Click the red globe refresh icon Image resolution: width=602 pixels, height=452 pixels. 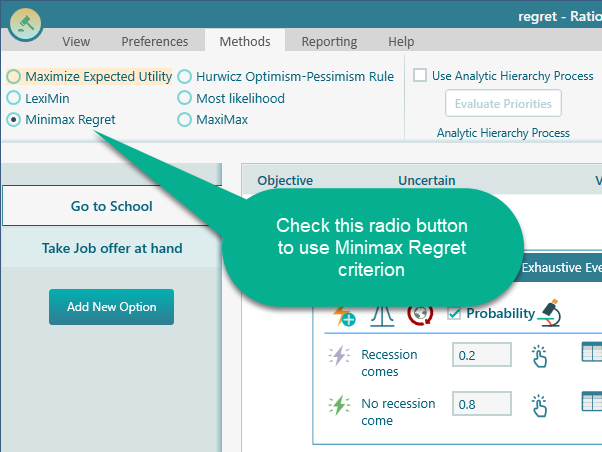coord(418,315)
